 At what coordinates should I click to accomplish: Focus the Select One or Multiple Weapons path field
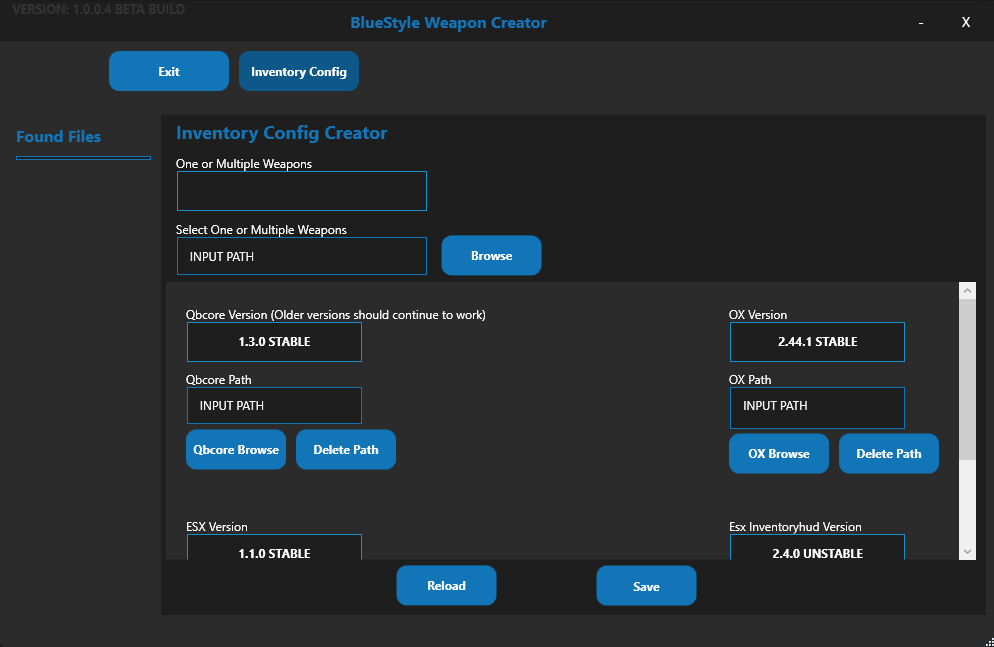(x=302, y=256)
